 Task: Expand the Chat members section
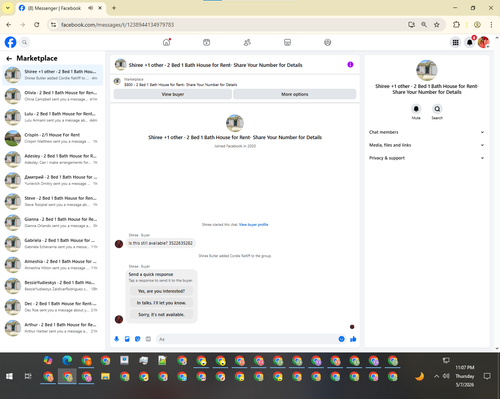426,132
